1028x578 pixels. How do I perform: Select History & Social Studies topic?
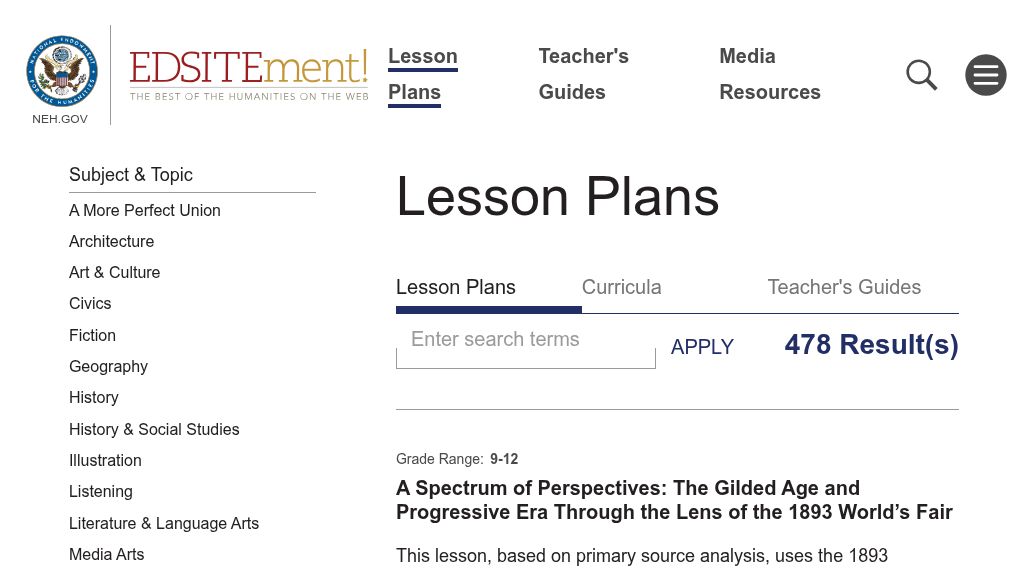[x=154, y=429]
